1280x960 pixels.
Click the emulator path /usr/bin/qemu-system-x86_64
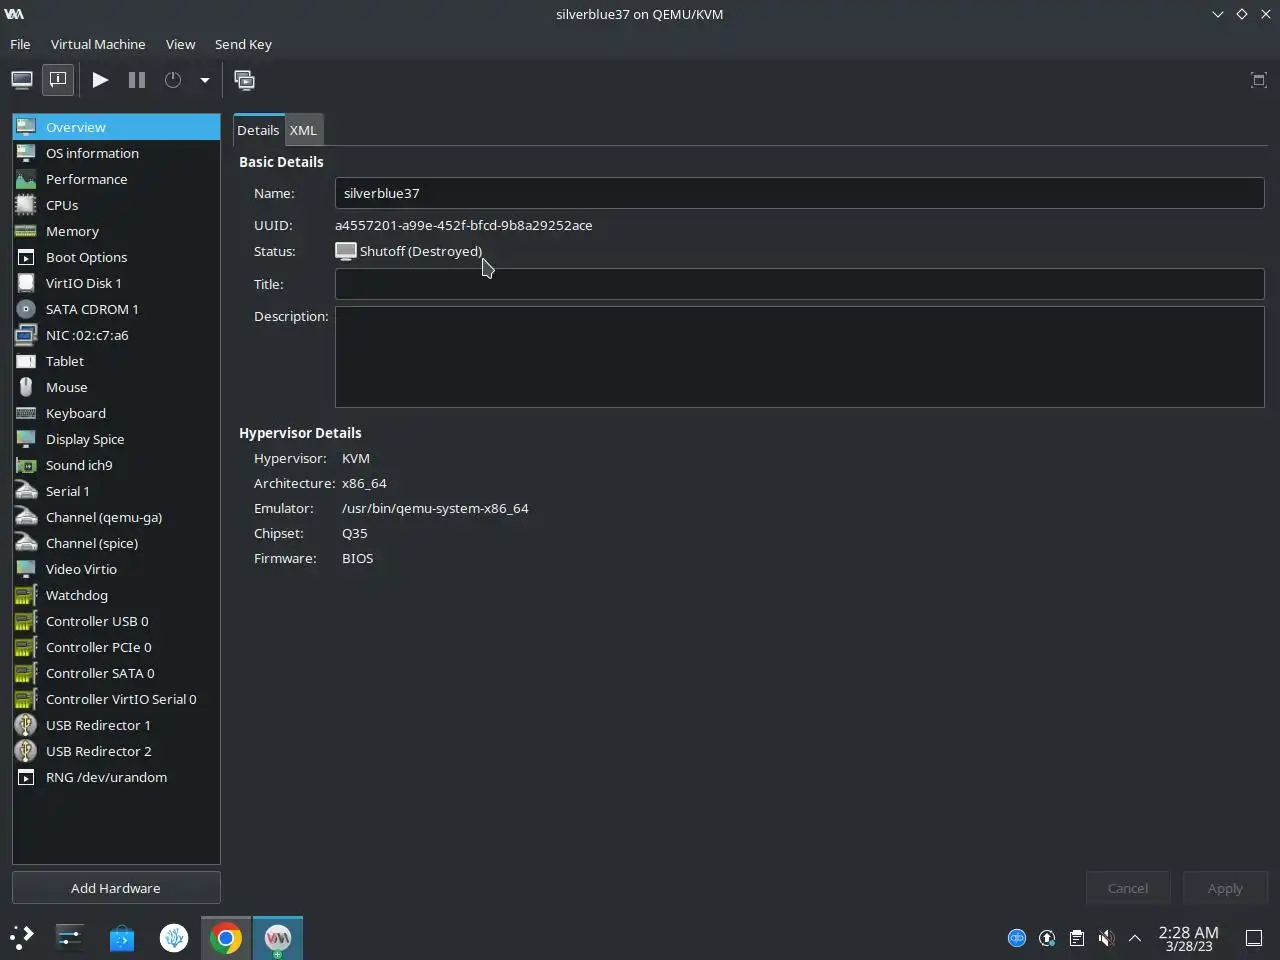click(435, 508)
